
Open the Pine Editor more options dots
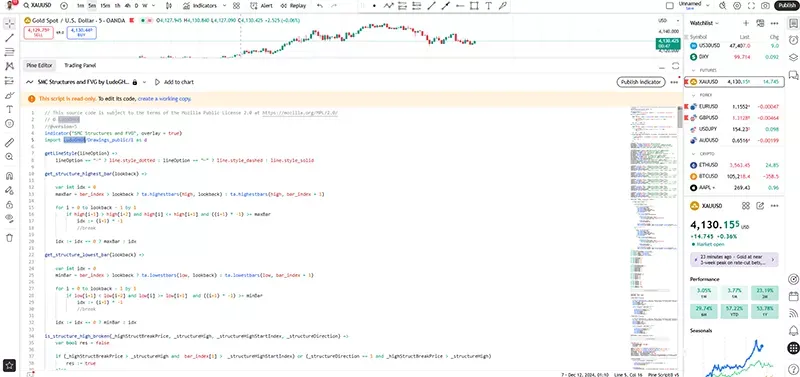(x=674, y=82)
